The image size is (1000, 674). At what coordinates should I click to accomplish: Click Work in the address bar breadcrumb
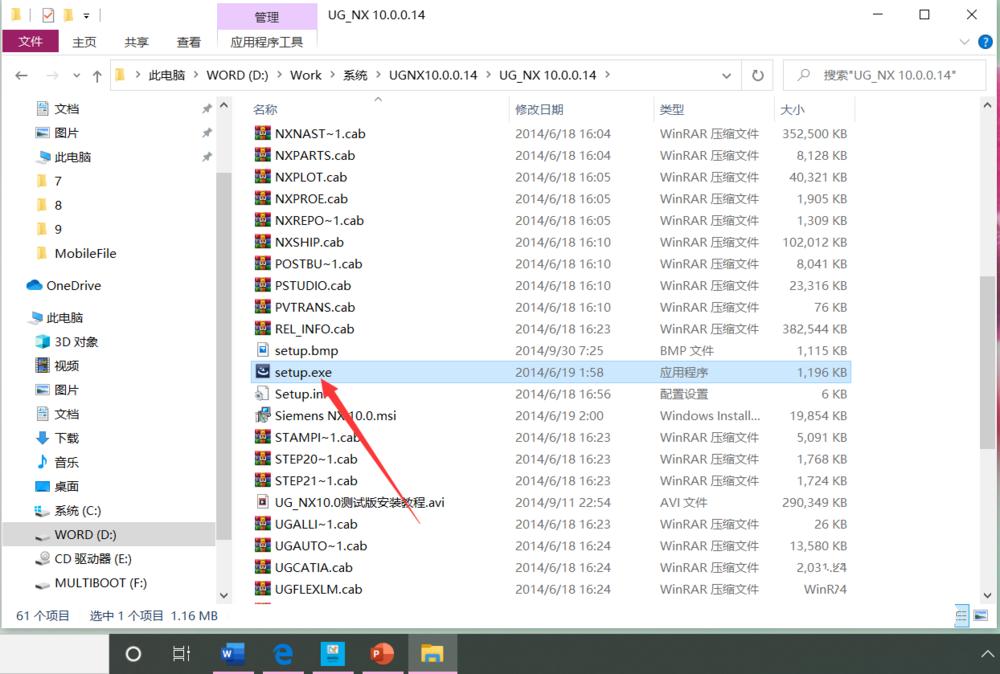click(x=306, y=75)
